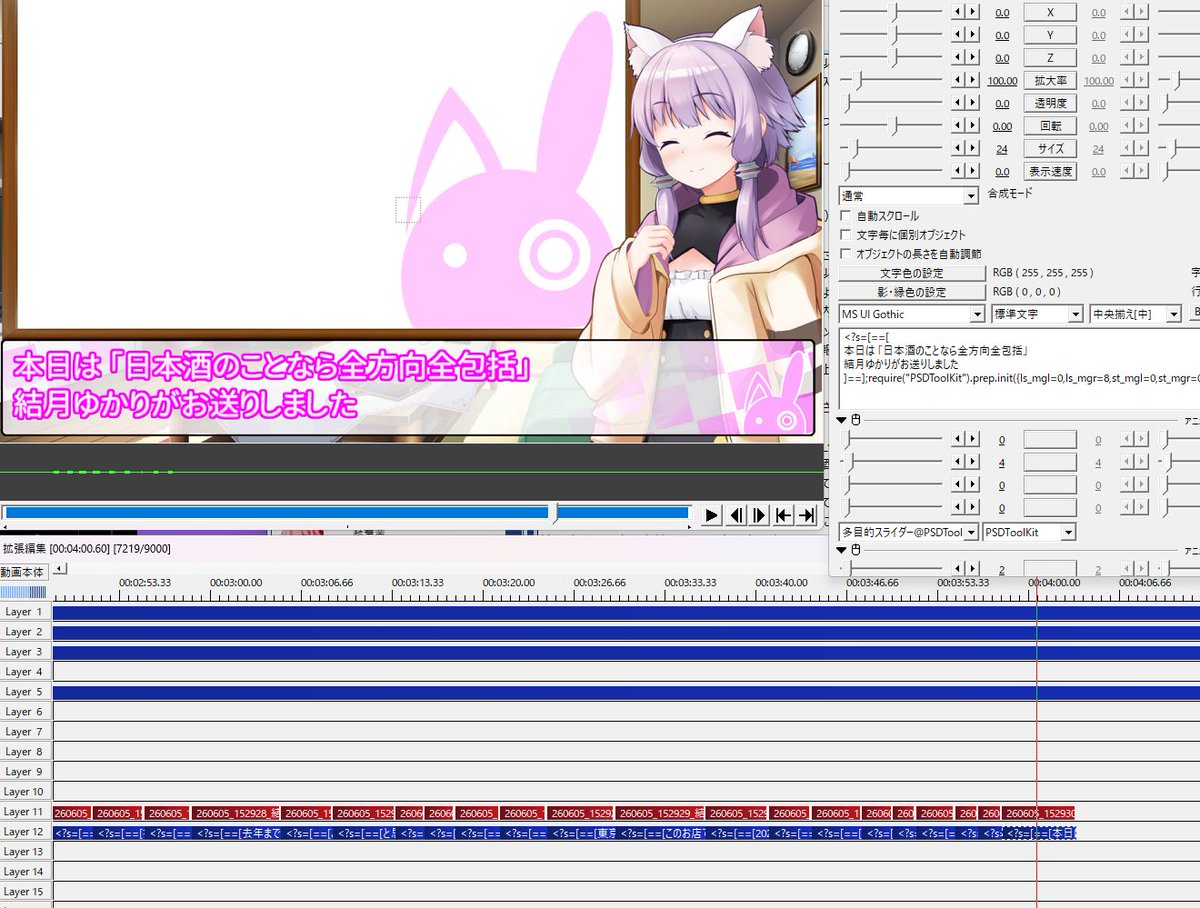1200x908 pixels.
Task: Toggle visibility of Layer 11
Action: click(x=25, y=812)
